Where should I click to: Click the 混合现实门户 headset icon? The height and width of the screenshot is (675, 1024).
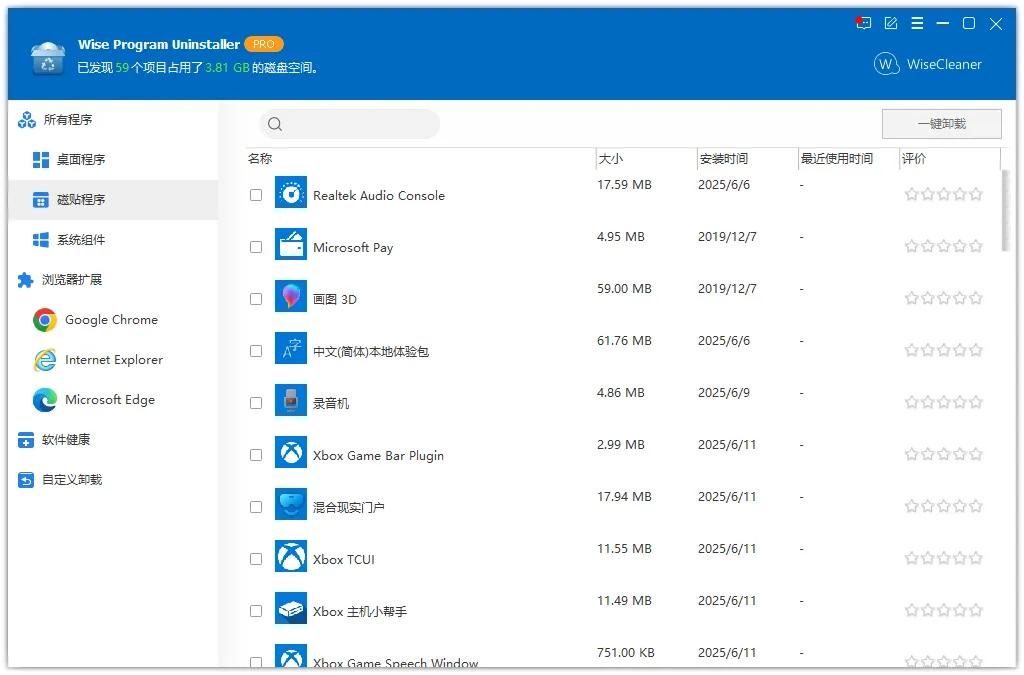291,505
